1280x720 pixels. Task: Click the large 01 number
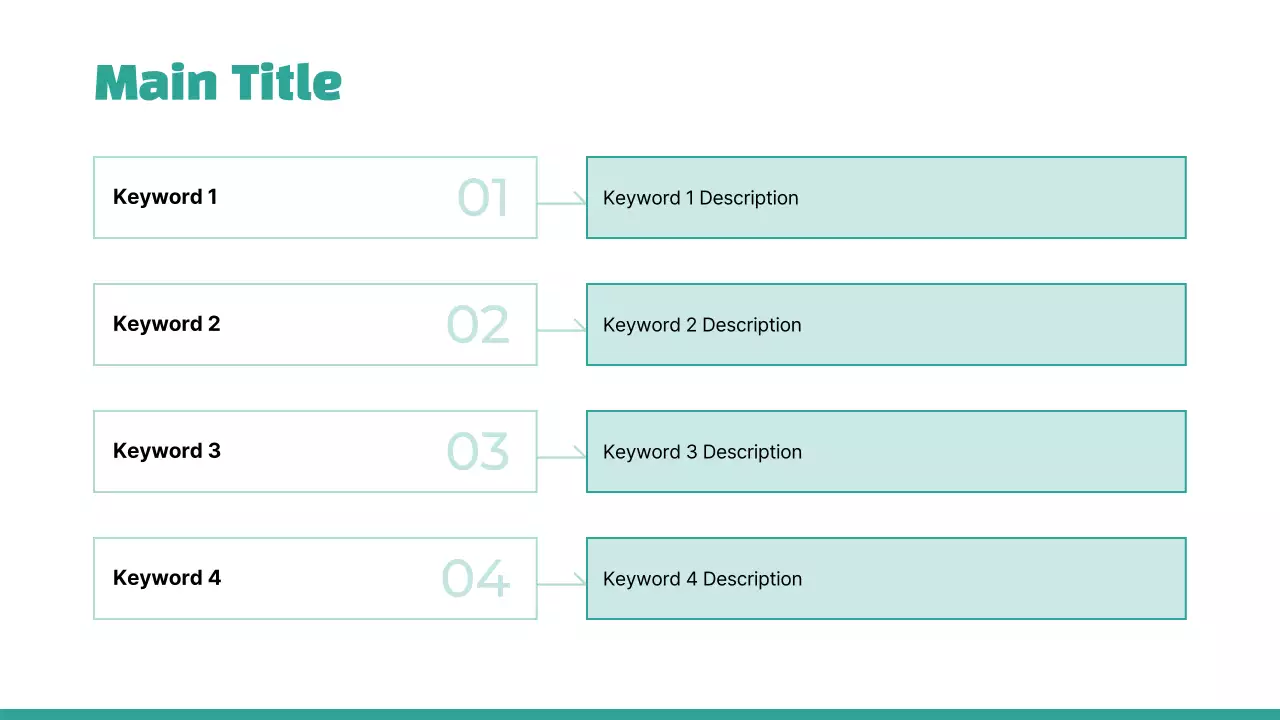(x=483, y=198)
